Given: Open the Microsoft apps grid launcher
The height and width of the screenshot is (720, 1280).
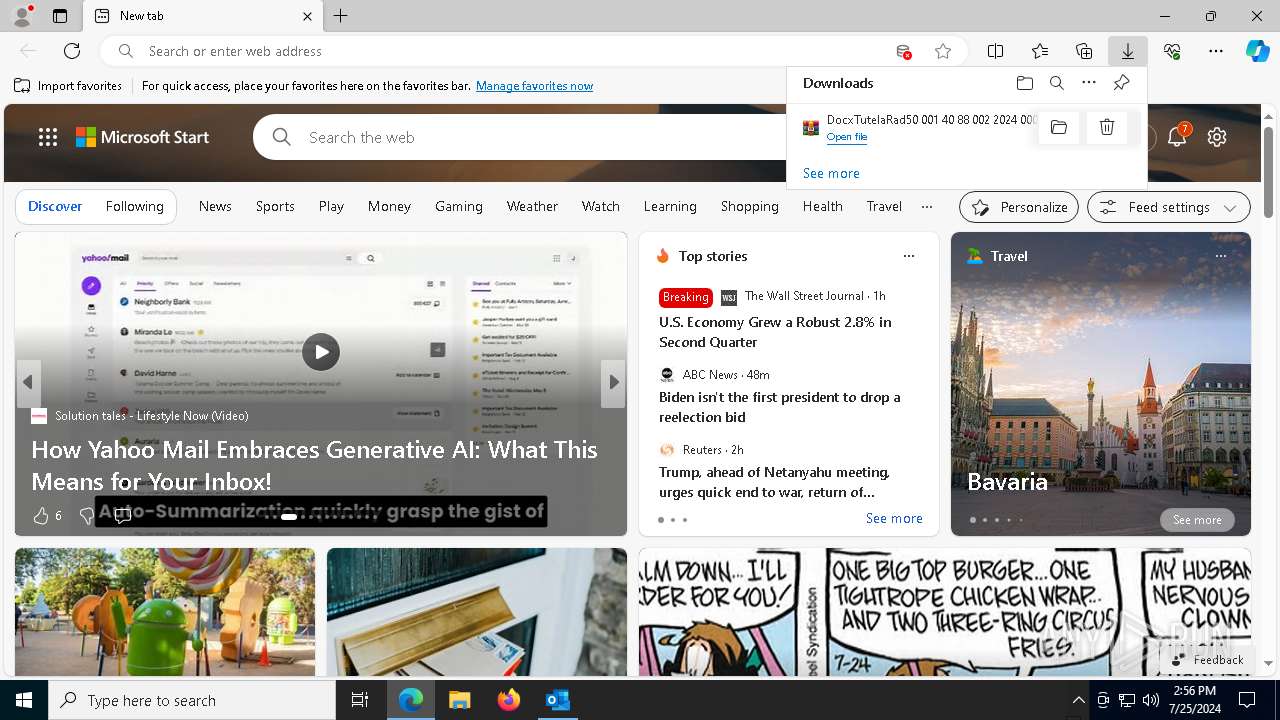Looking at the screenshot, I should pyautogui.click(x=48, y=137).
